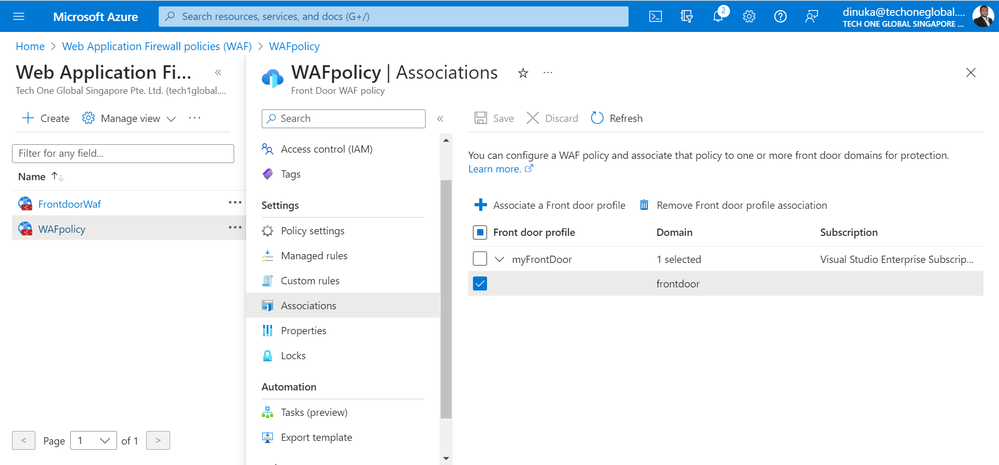Select Associations in the resource menu
Image resolution: width=999 pixels, height=465 pixels.
(343, 306)
